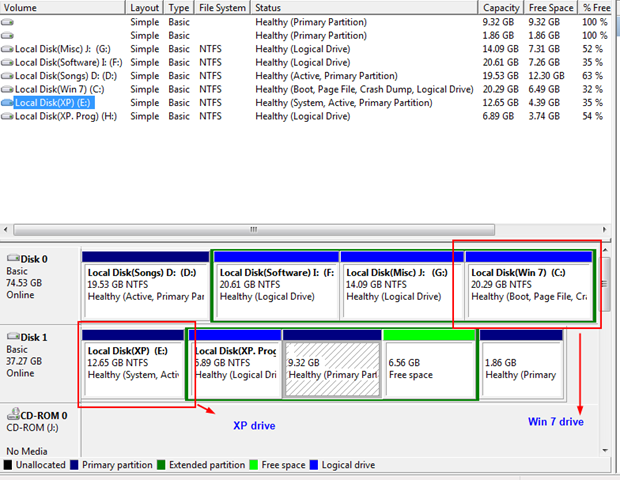Select drive icon of the 1.86 GB unnamed volume
The width and height of the screenshot is (620, 480).
pyautogui.click(x=7, y=36)
